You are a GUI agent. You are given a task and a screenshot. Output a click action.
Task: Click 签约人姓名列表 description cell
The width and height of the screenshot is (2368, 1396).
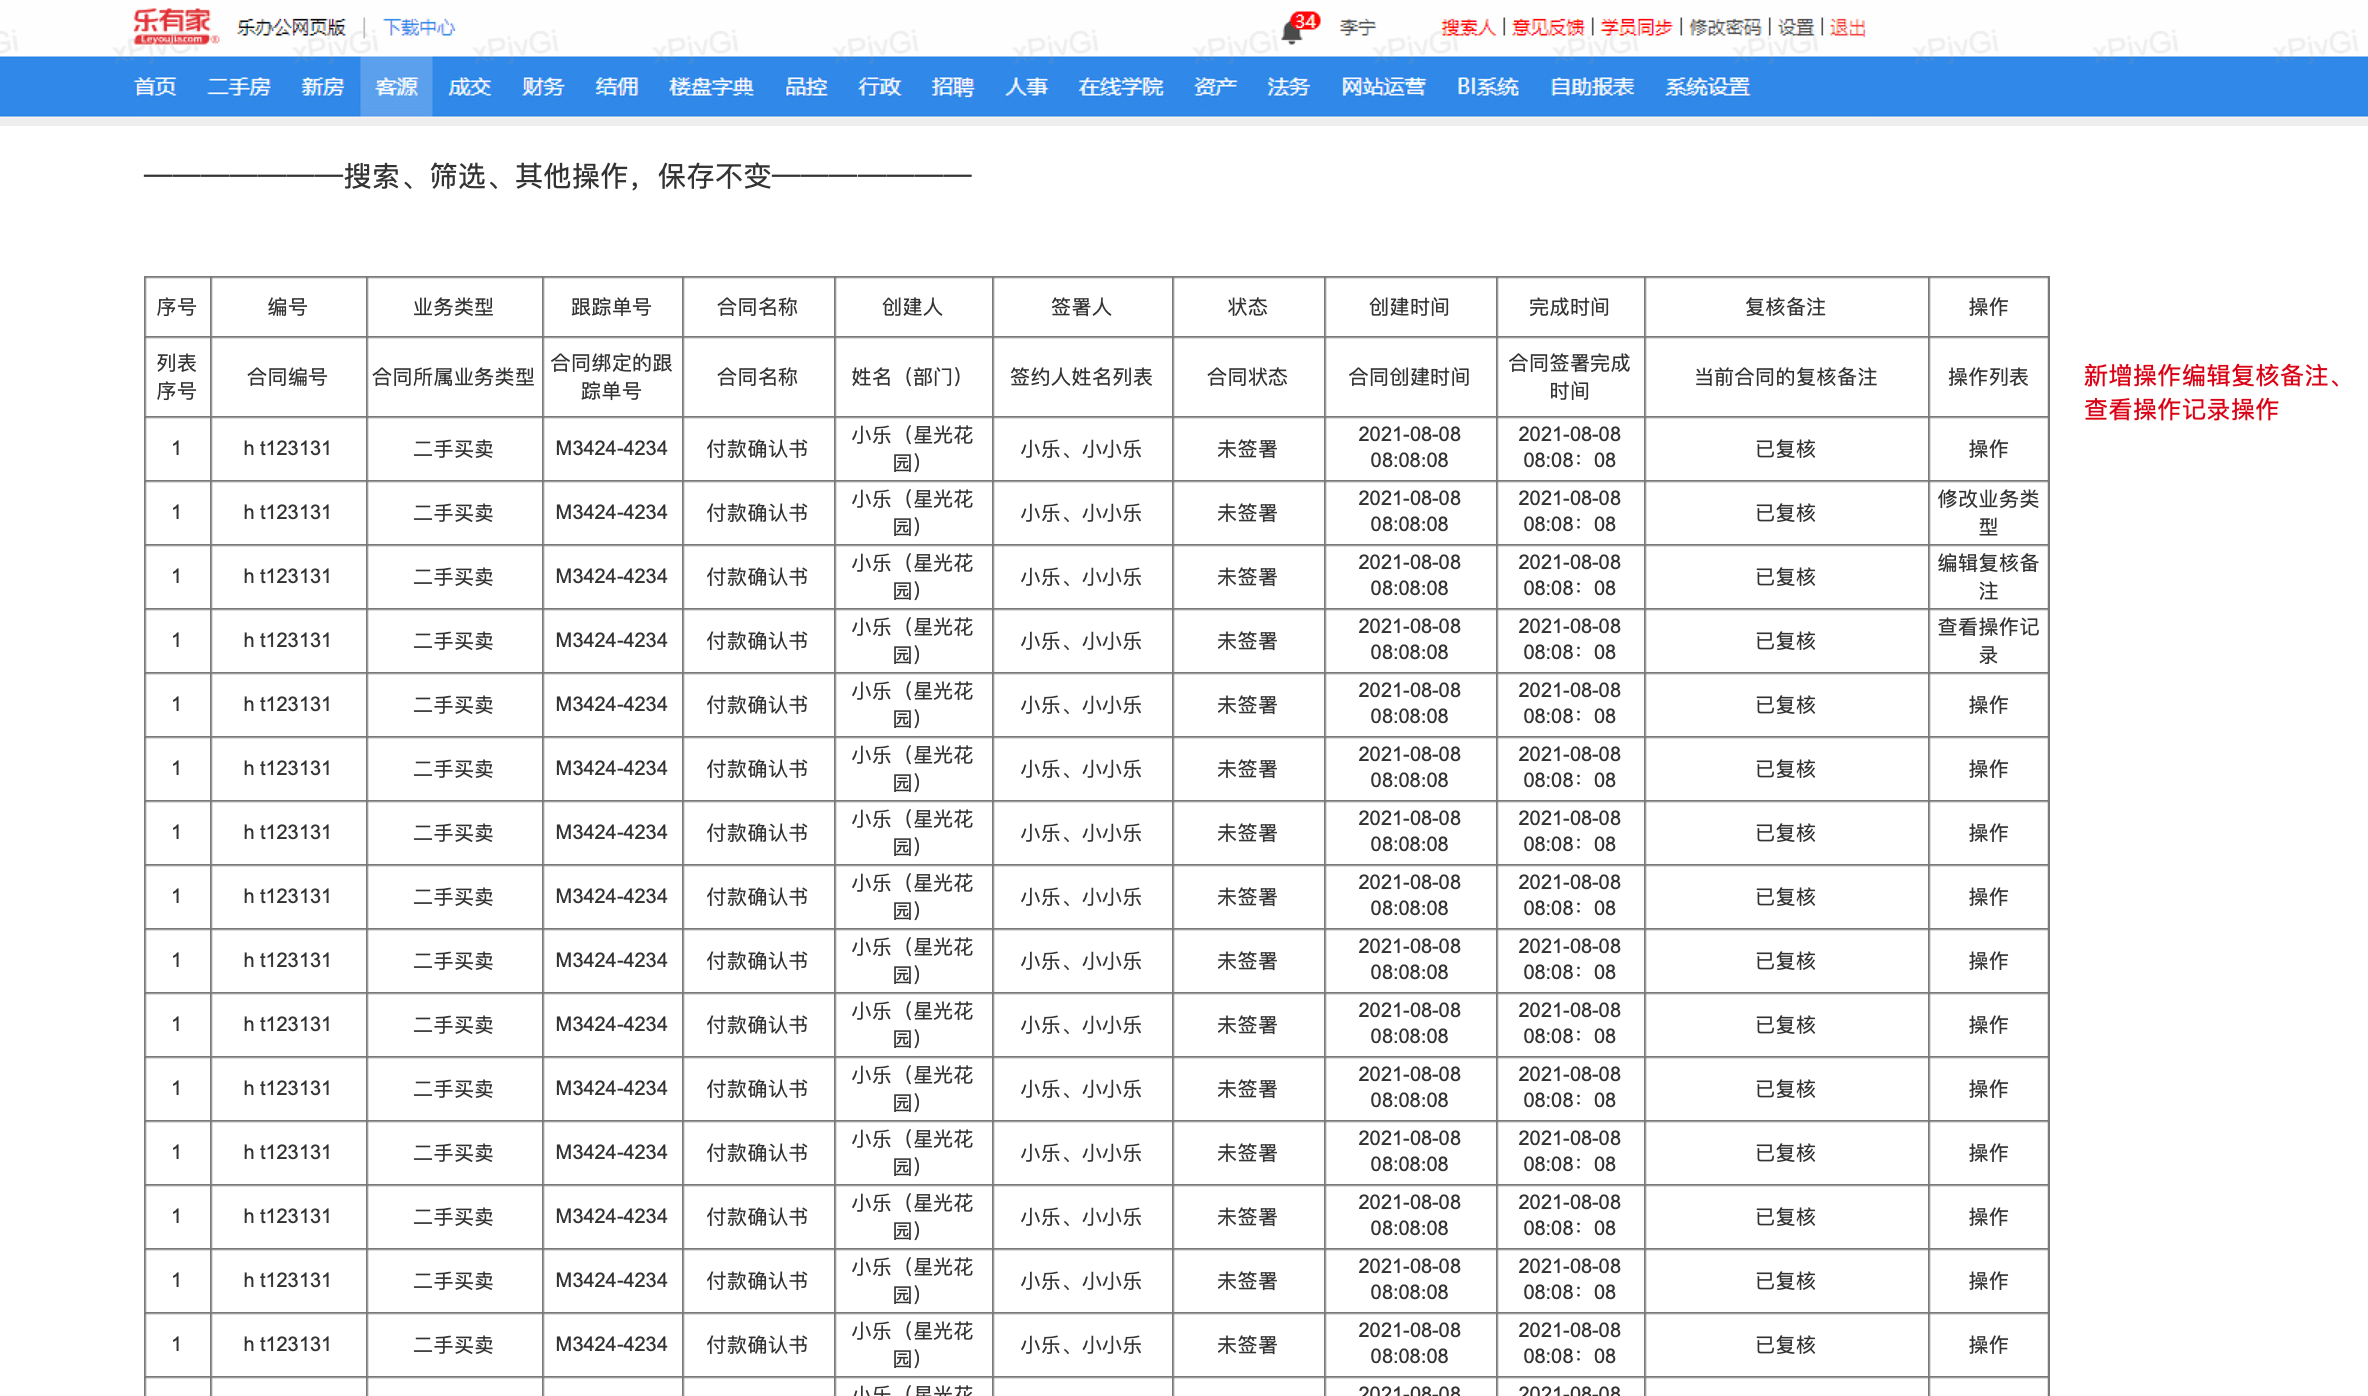coord(1081,377)
